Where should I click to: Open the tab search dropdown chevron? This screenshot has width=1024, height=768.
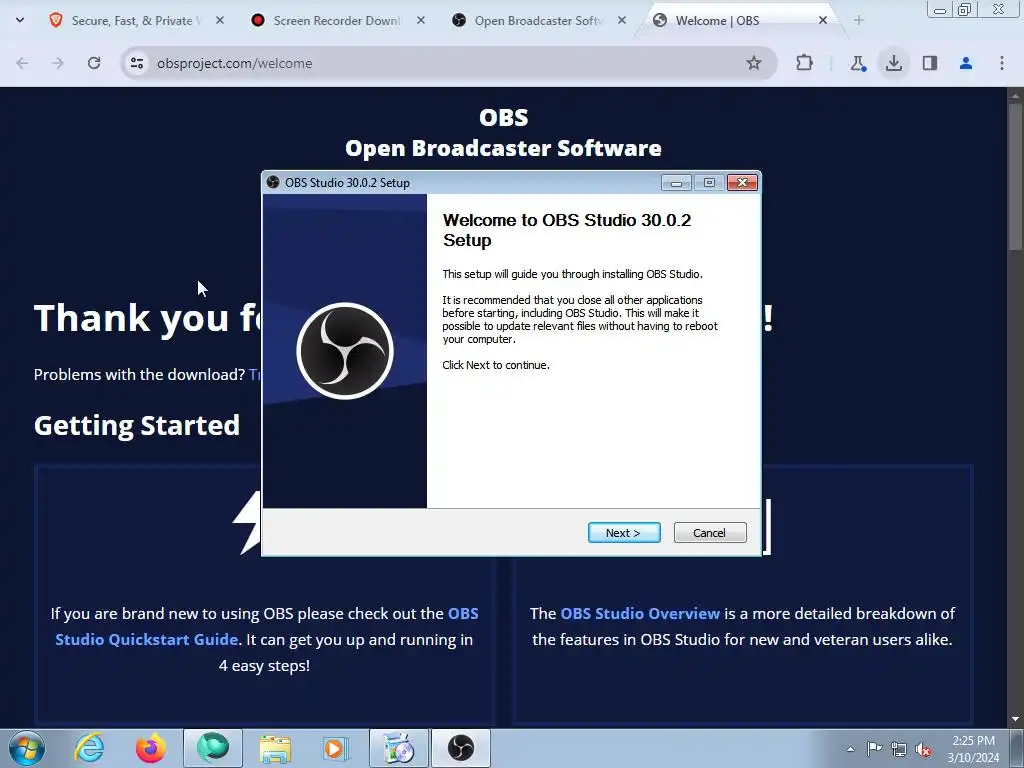coord(20,20)
